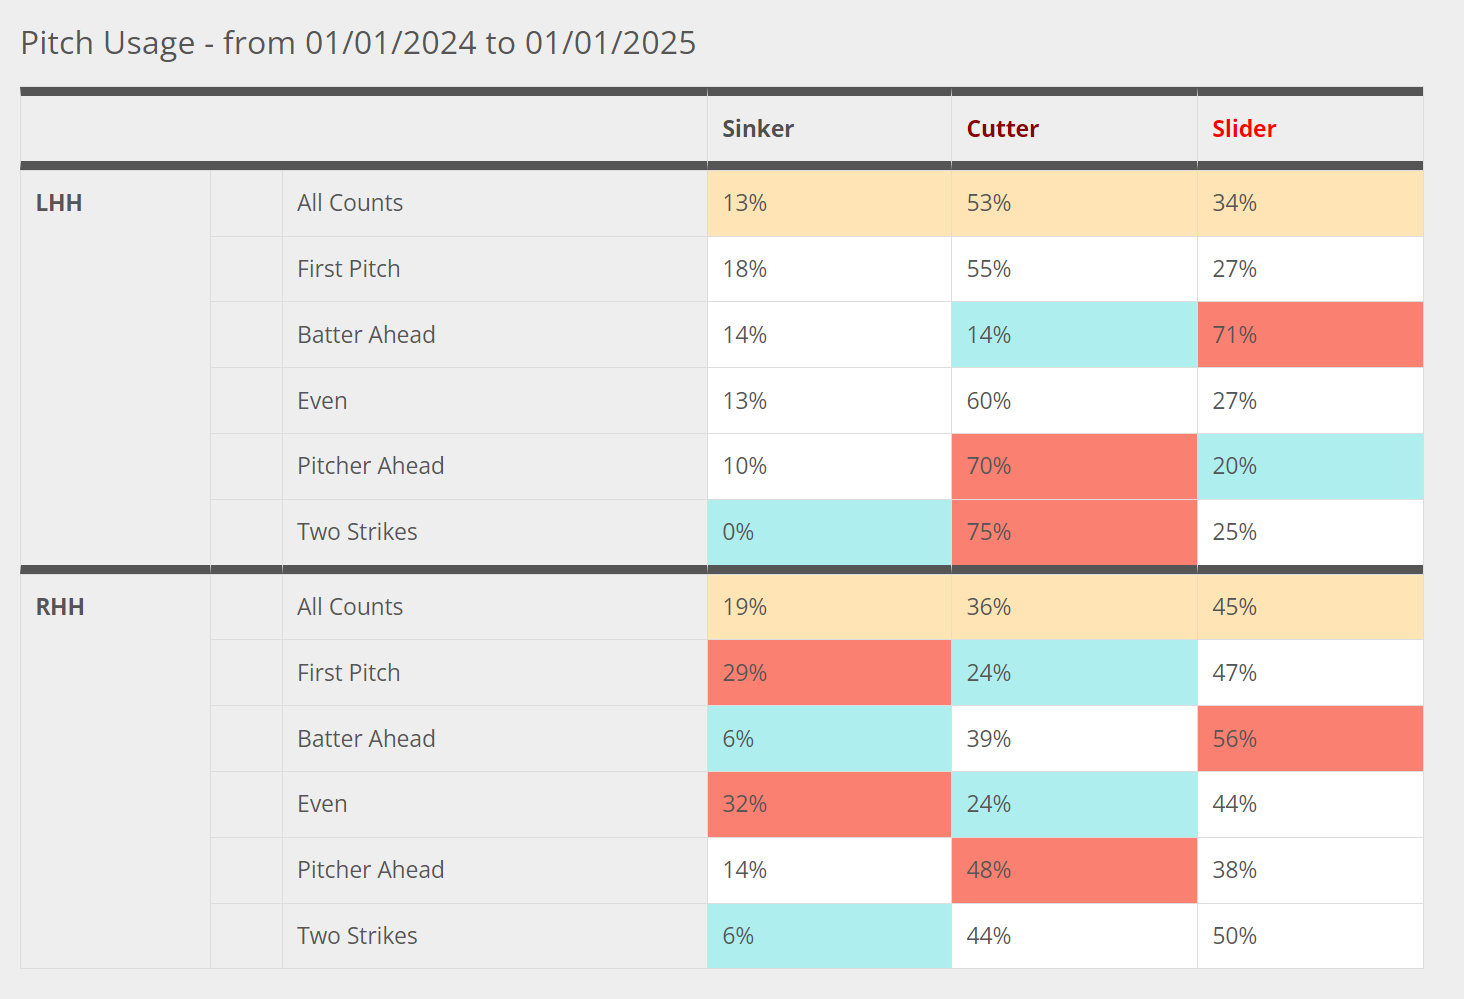Select the LHH All Counts cutter 53% cell
The width and height of the screenshot is (1464, 999).
1073,203
